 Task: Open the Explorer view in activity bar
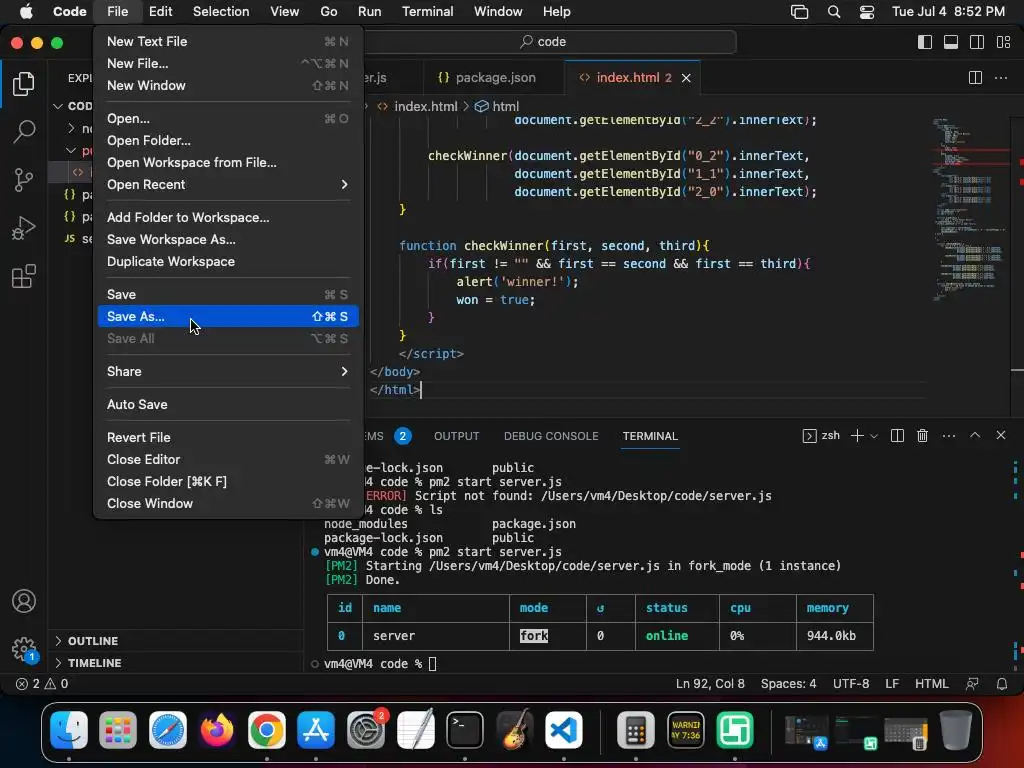24,84
